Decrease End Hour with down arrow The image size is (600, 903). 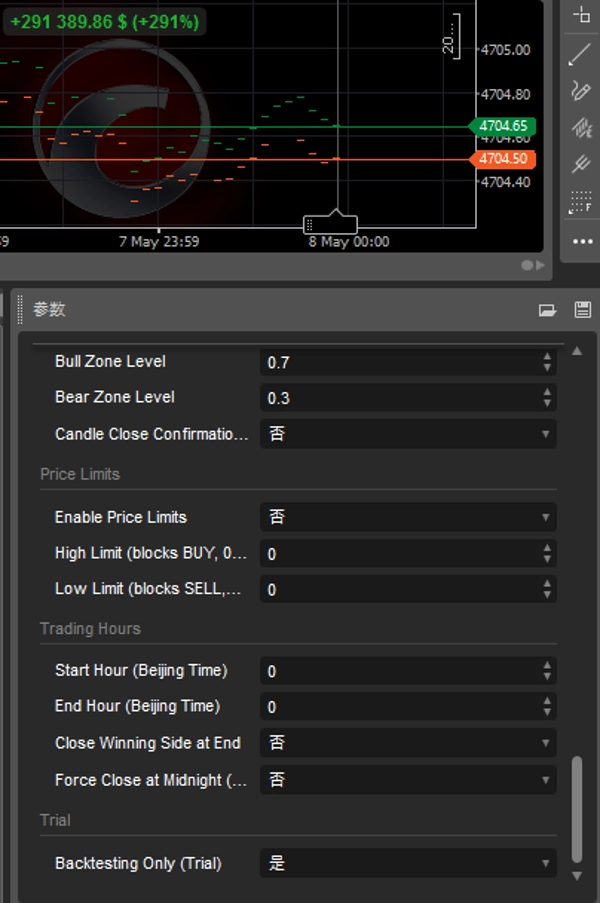point(547,712)
